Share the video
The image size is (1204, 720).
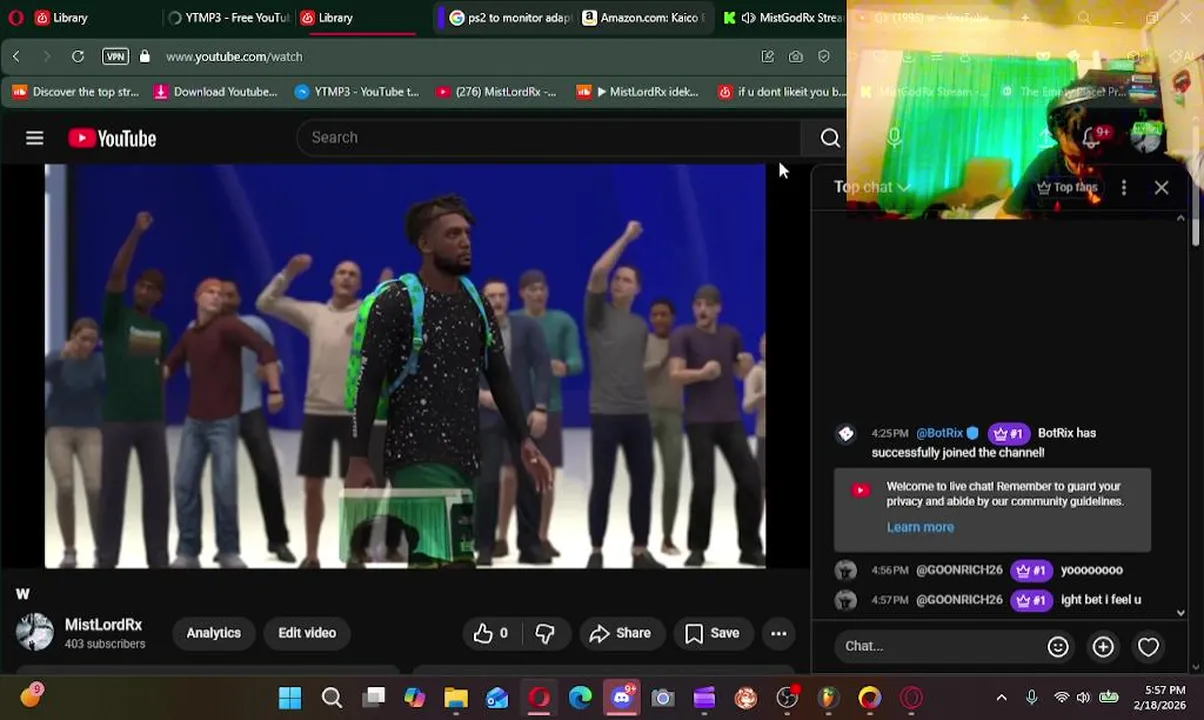(x=620, y=633)
